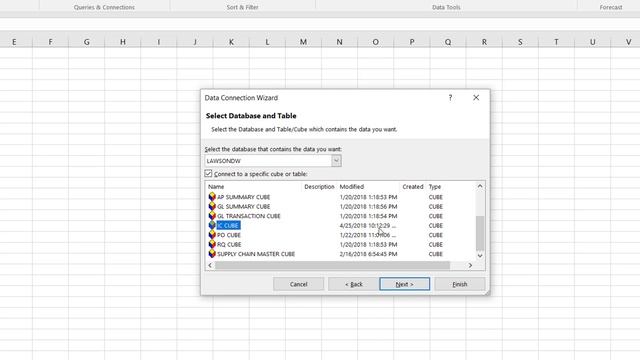Image resolution: width=640 pixels, height=360 pixels.
Task: Click the cube list scroll up arrow
Action: (480, 186)
